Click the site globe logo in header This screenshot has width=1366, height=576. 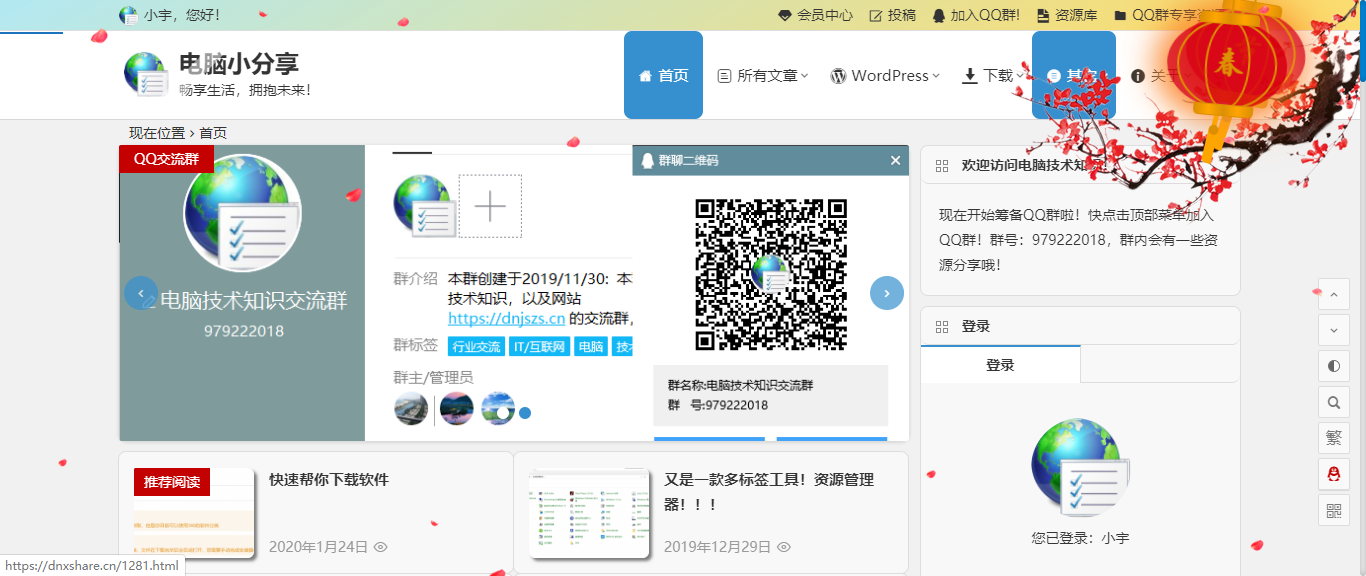click(146, 74)
